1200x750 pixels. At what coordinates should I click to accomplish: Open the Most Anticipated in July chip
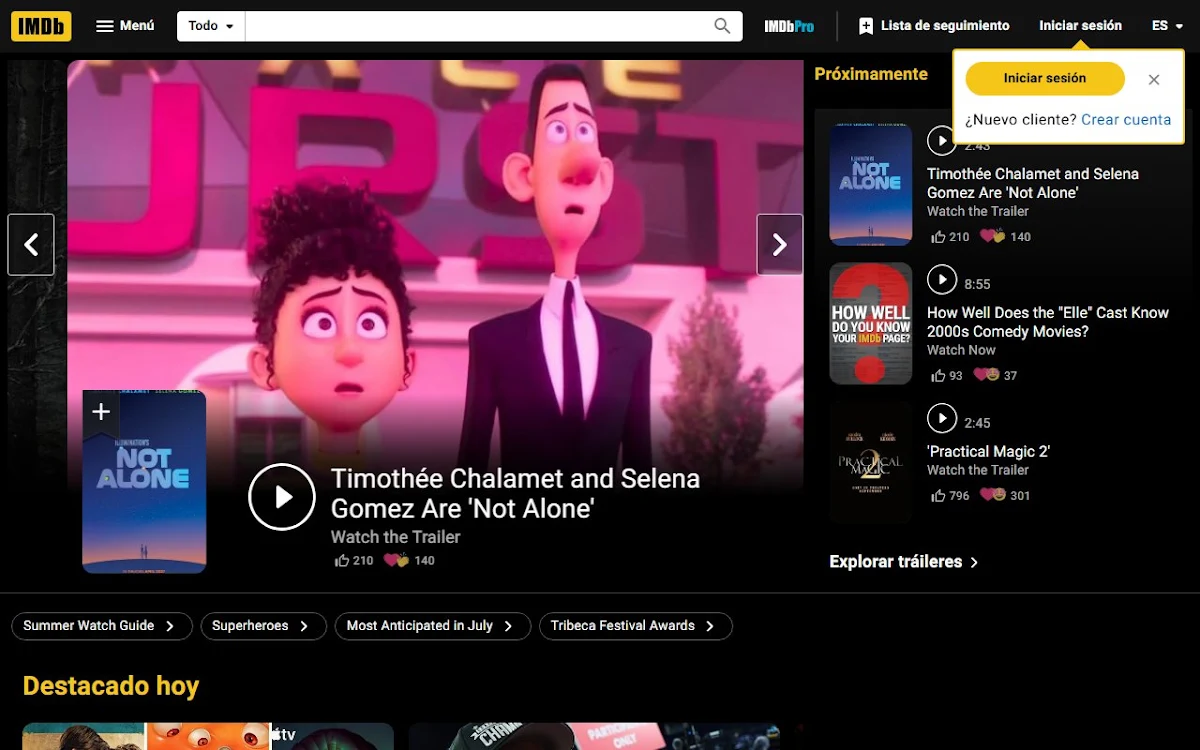point(432,626)
